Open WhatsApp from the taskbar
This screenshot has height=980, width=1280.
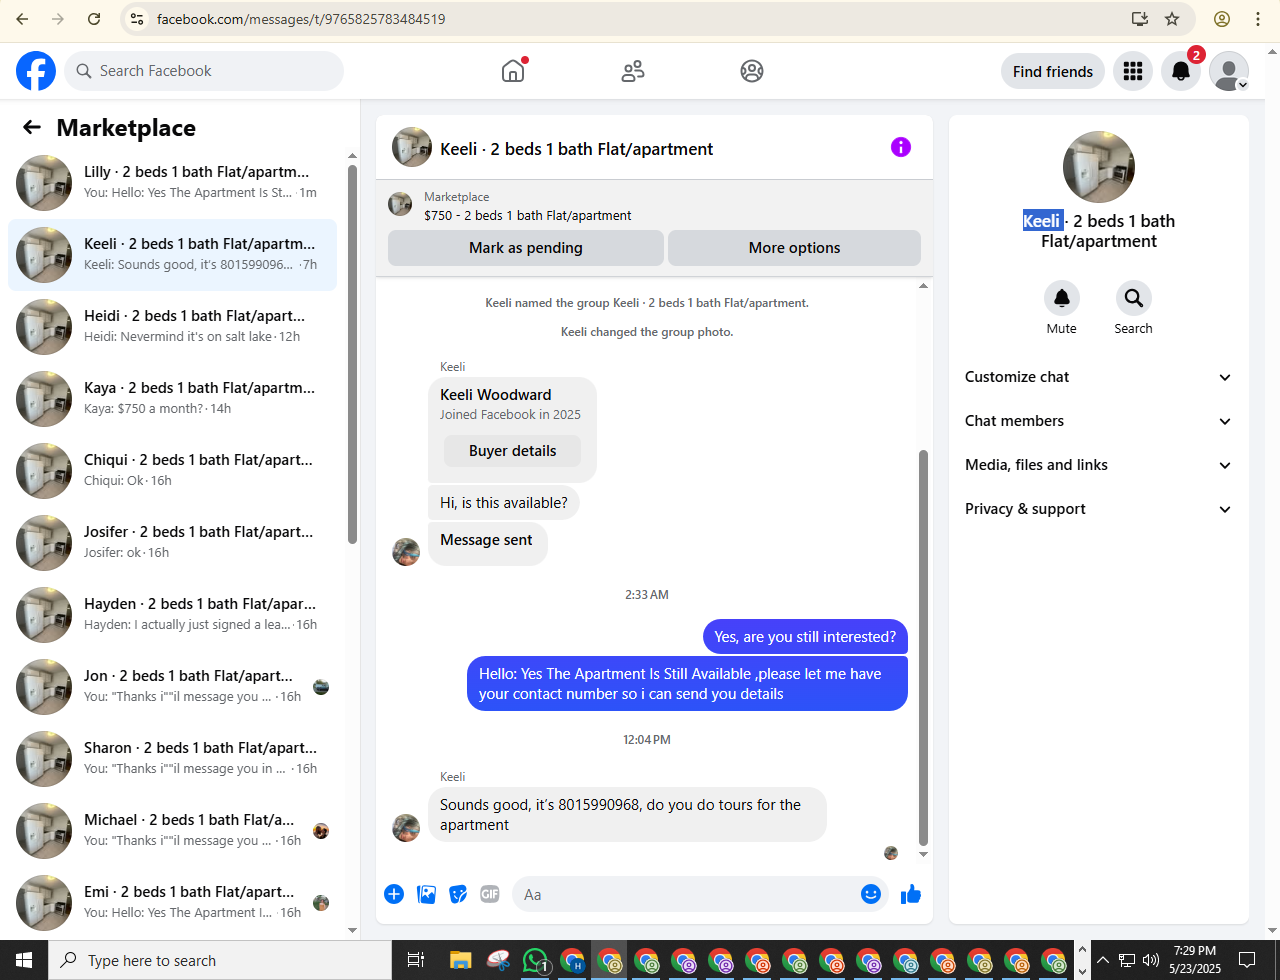(x=536, y=960)
